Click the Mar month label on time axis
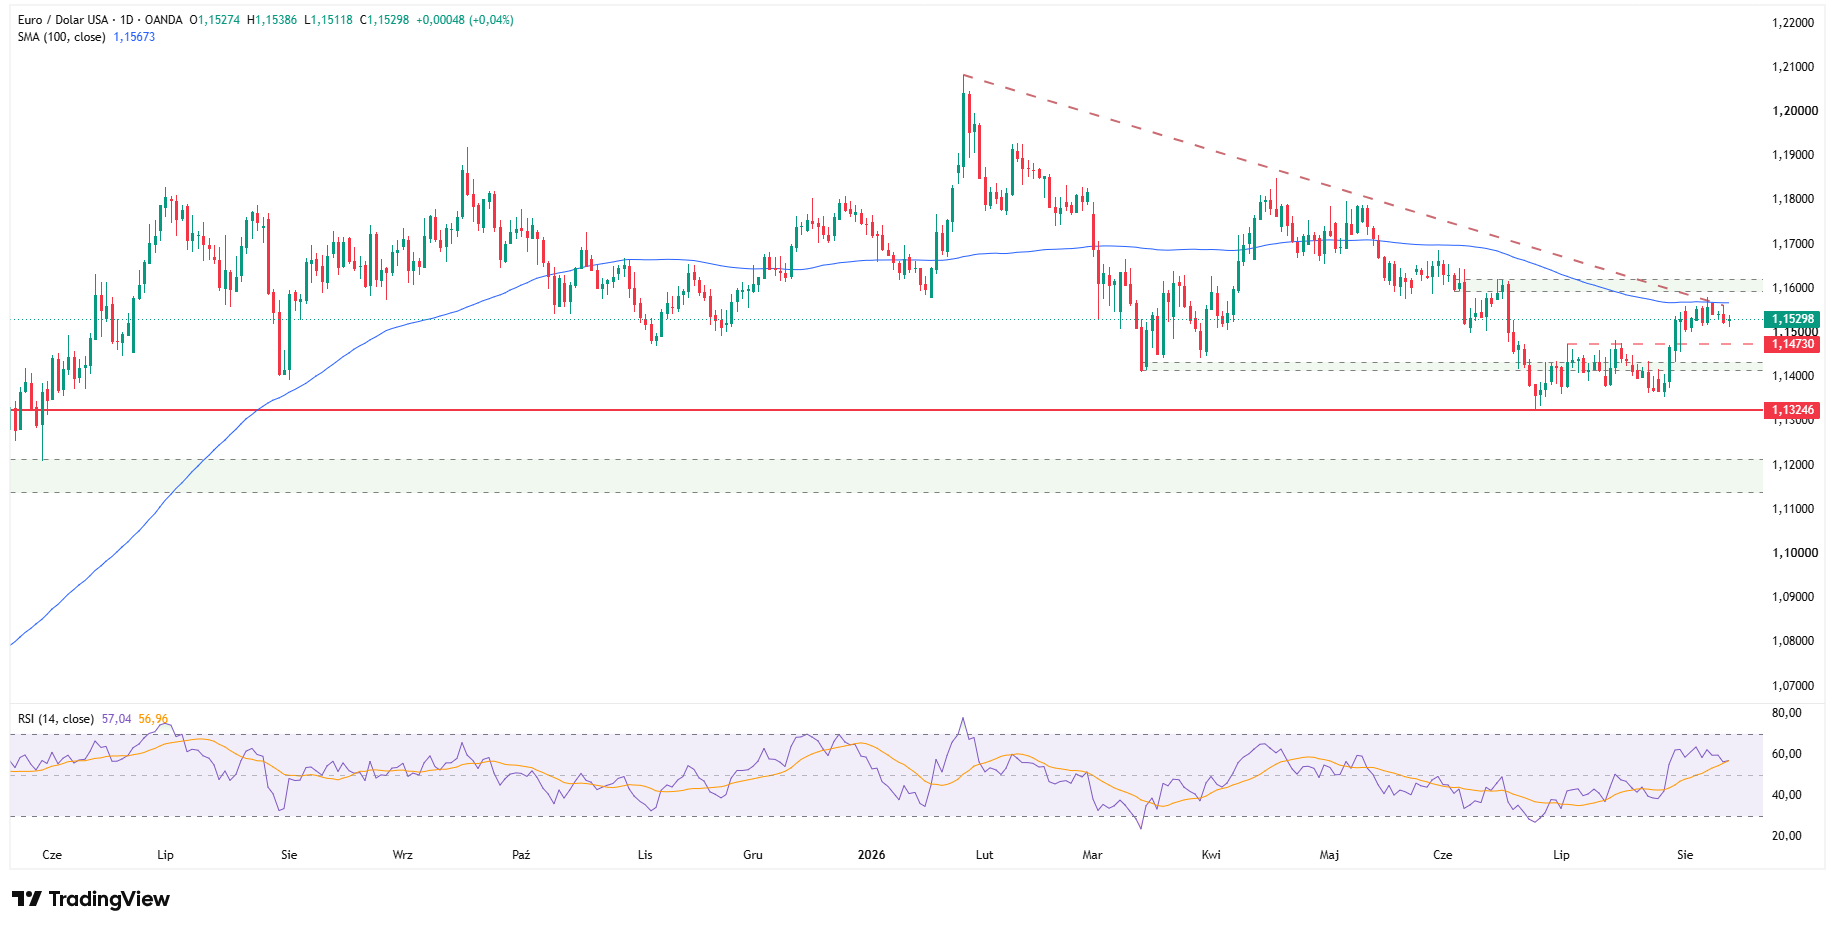 pos(1093,855)
